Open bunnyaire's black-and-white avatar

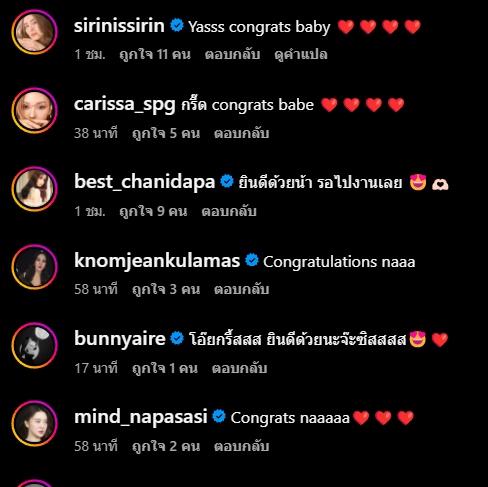point(34,345)
